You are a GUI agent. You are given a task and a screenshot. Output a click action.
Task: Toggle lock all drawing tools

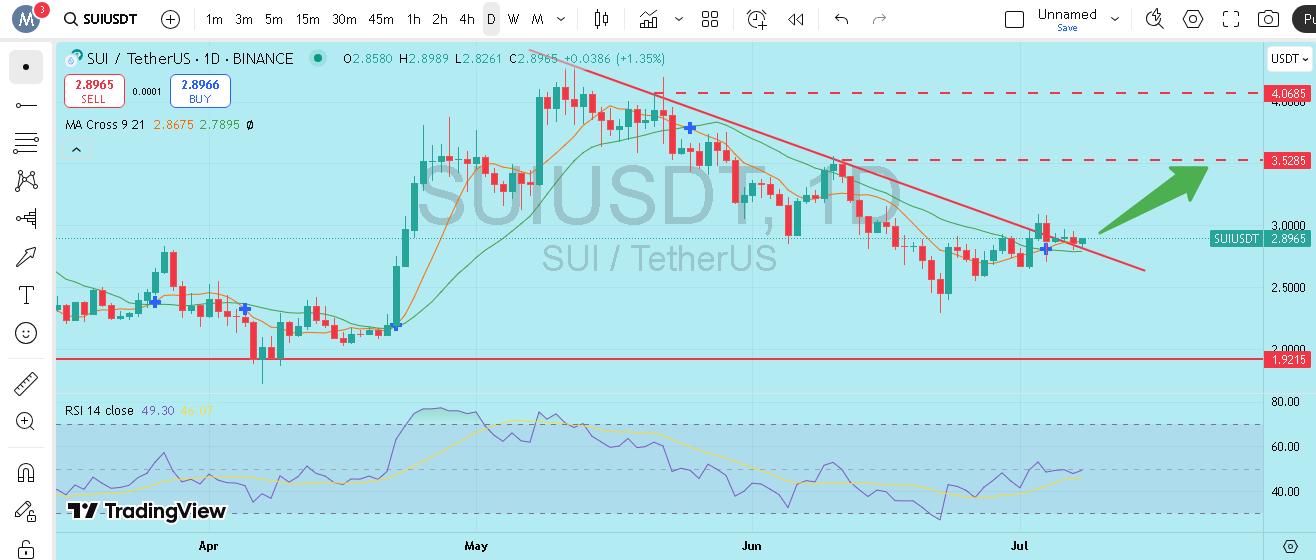(26, 548)
